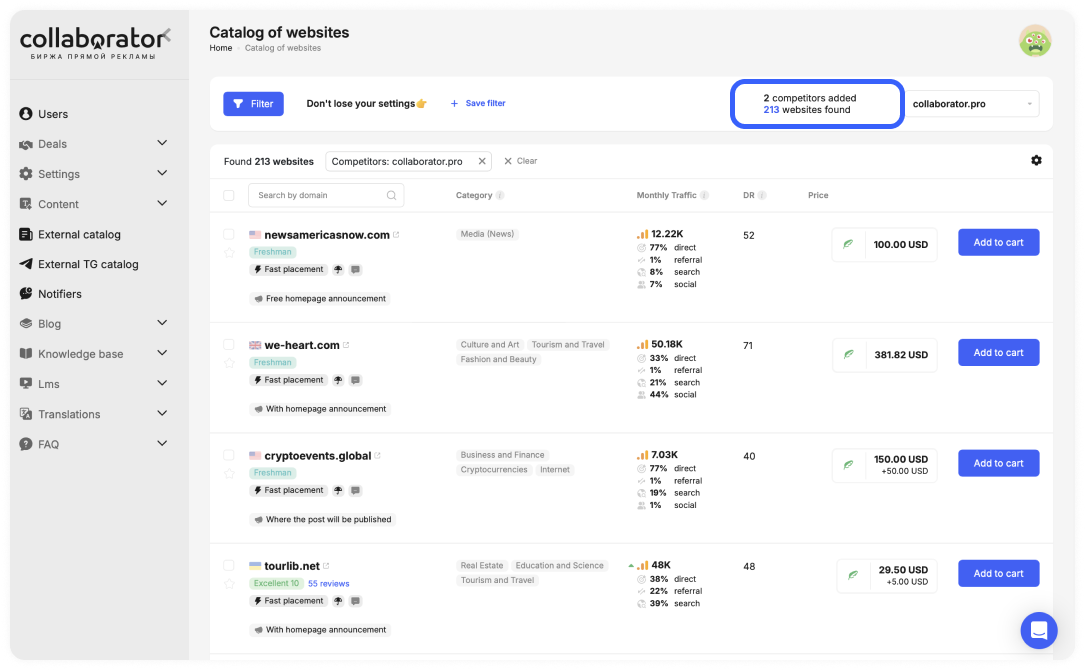Expand the Deals menu chevron
The width and height of the screenshot is (1085, 670).
point(162,143)
